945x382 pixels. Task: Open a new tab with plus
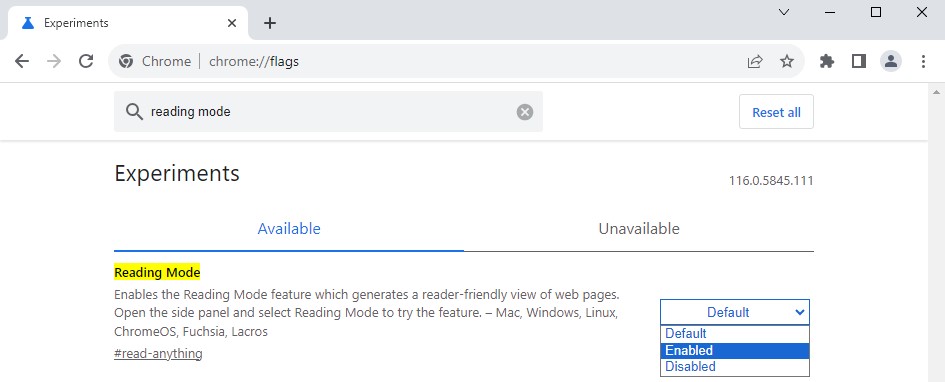(x=270, y=23)
